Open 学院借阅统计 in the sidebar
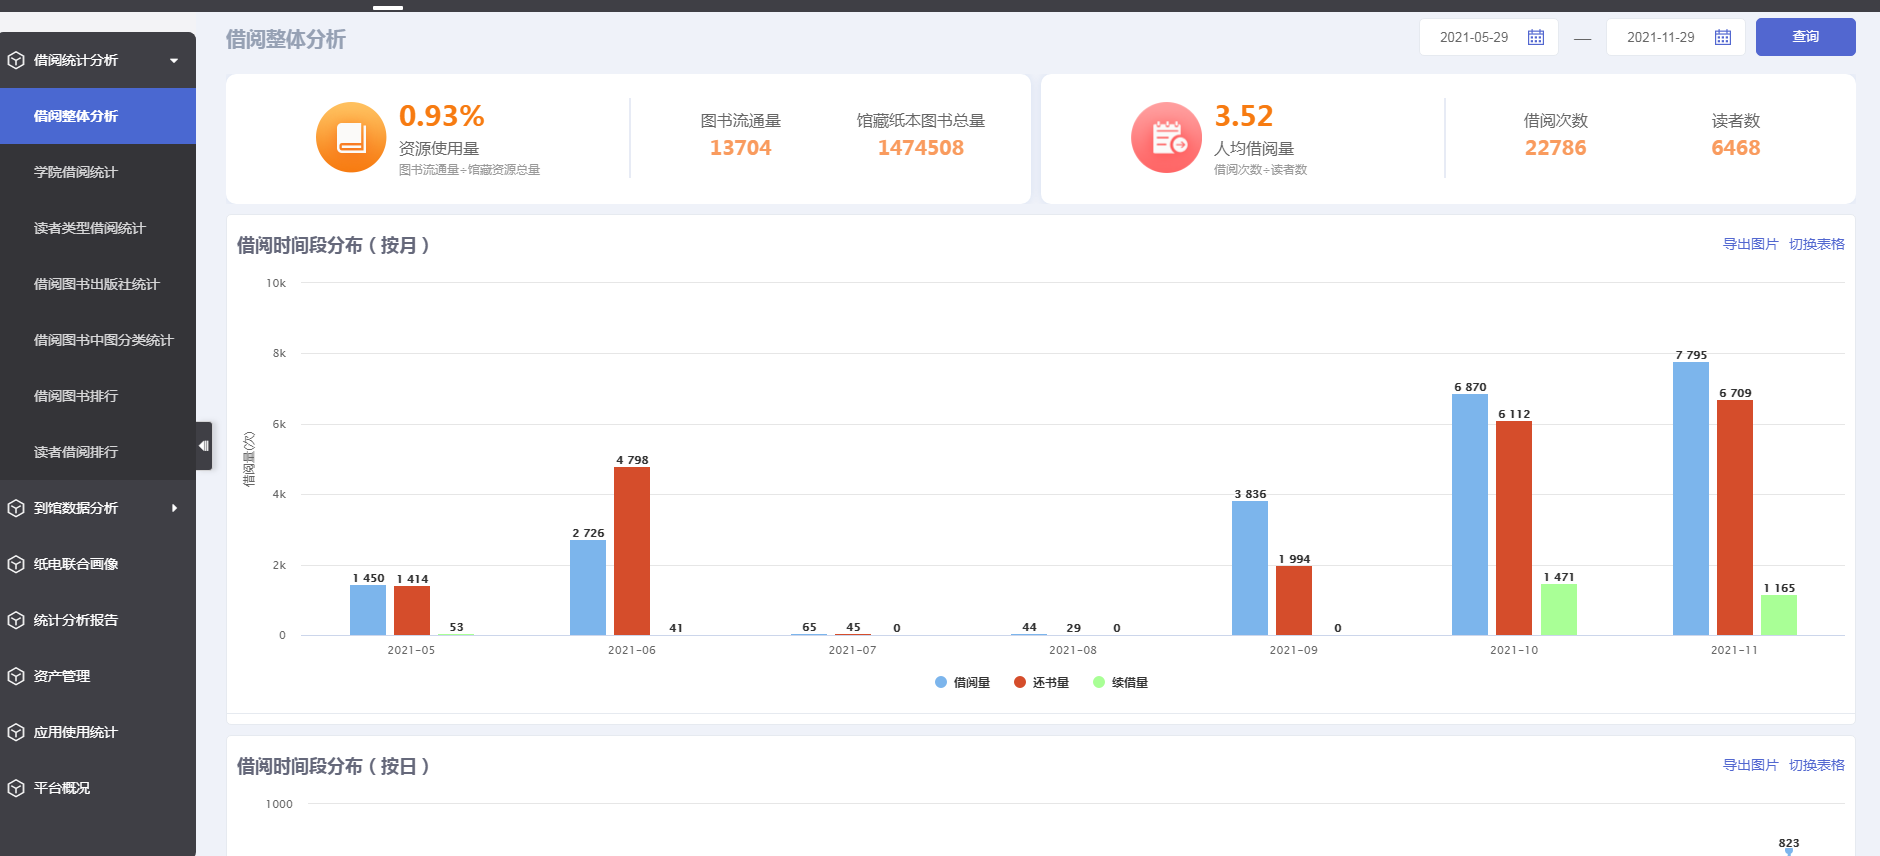Image resolution: width=1880 pixels, height=856 pixels. tap(76, 172)
